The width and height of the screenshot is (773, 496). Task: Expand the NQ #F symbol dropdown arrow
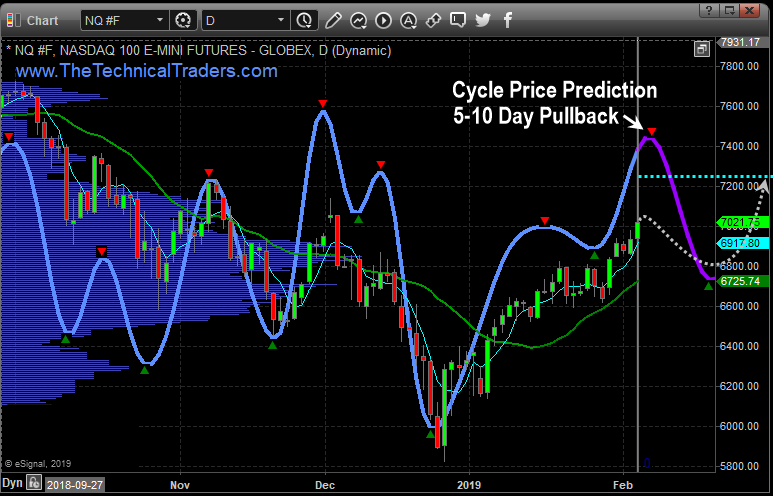pyautogui.click(x=160, y=20)
